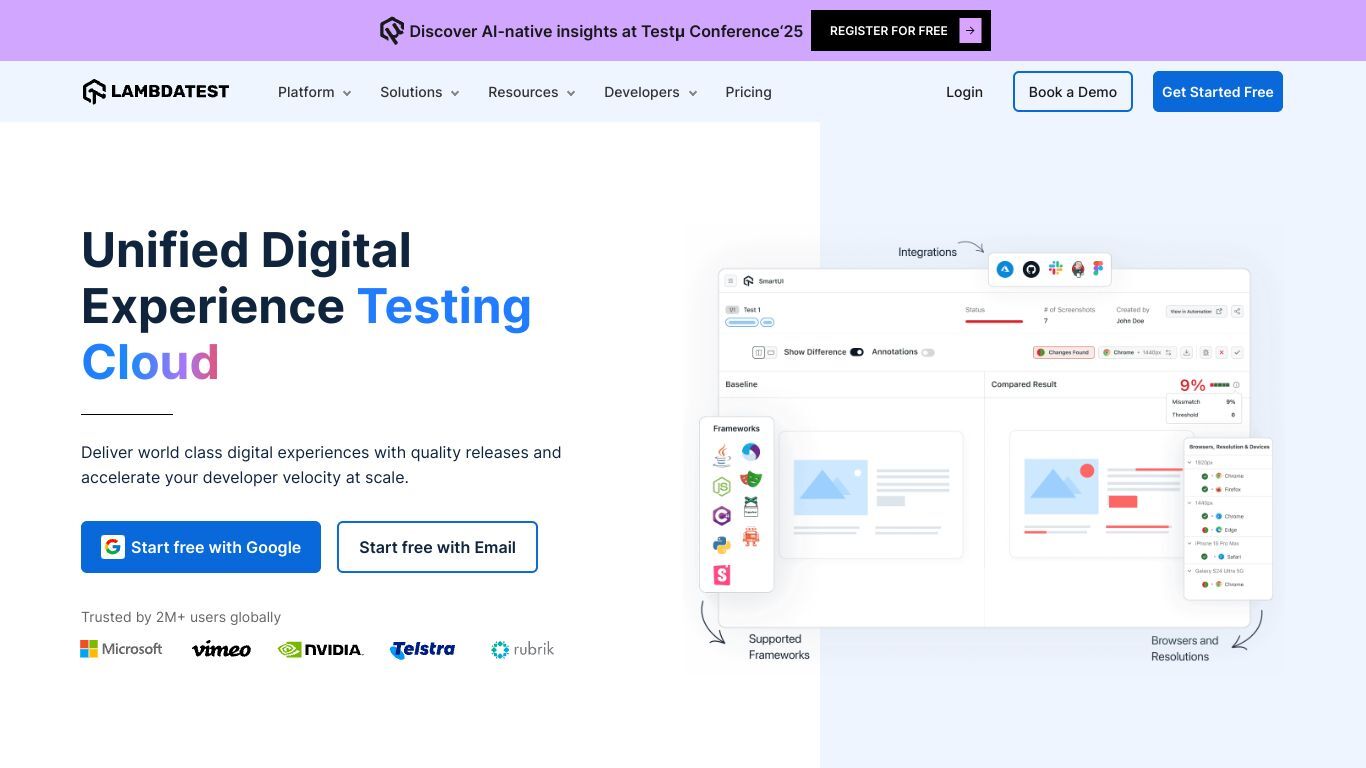
Task: Select the Puppeteer framework icon
Action: (x=751, y=508)
